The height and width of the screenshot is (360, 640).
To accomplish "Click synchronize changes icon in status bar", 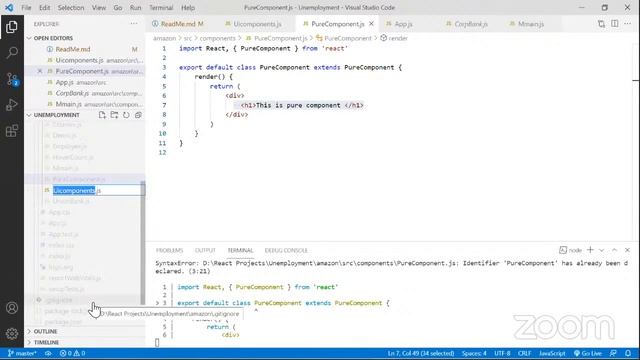I will [x=48, y=353].
